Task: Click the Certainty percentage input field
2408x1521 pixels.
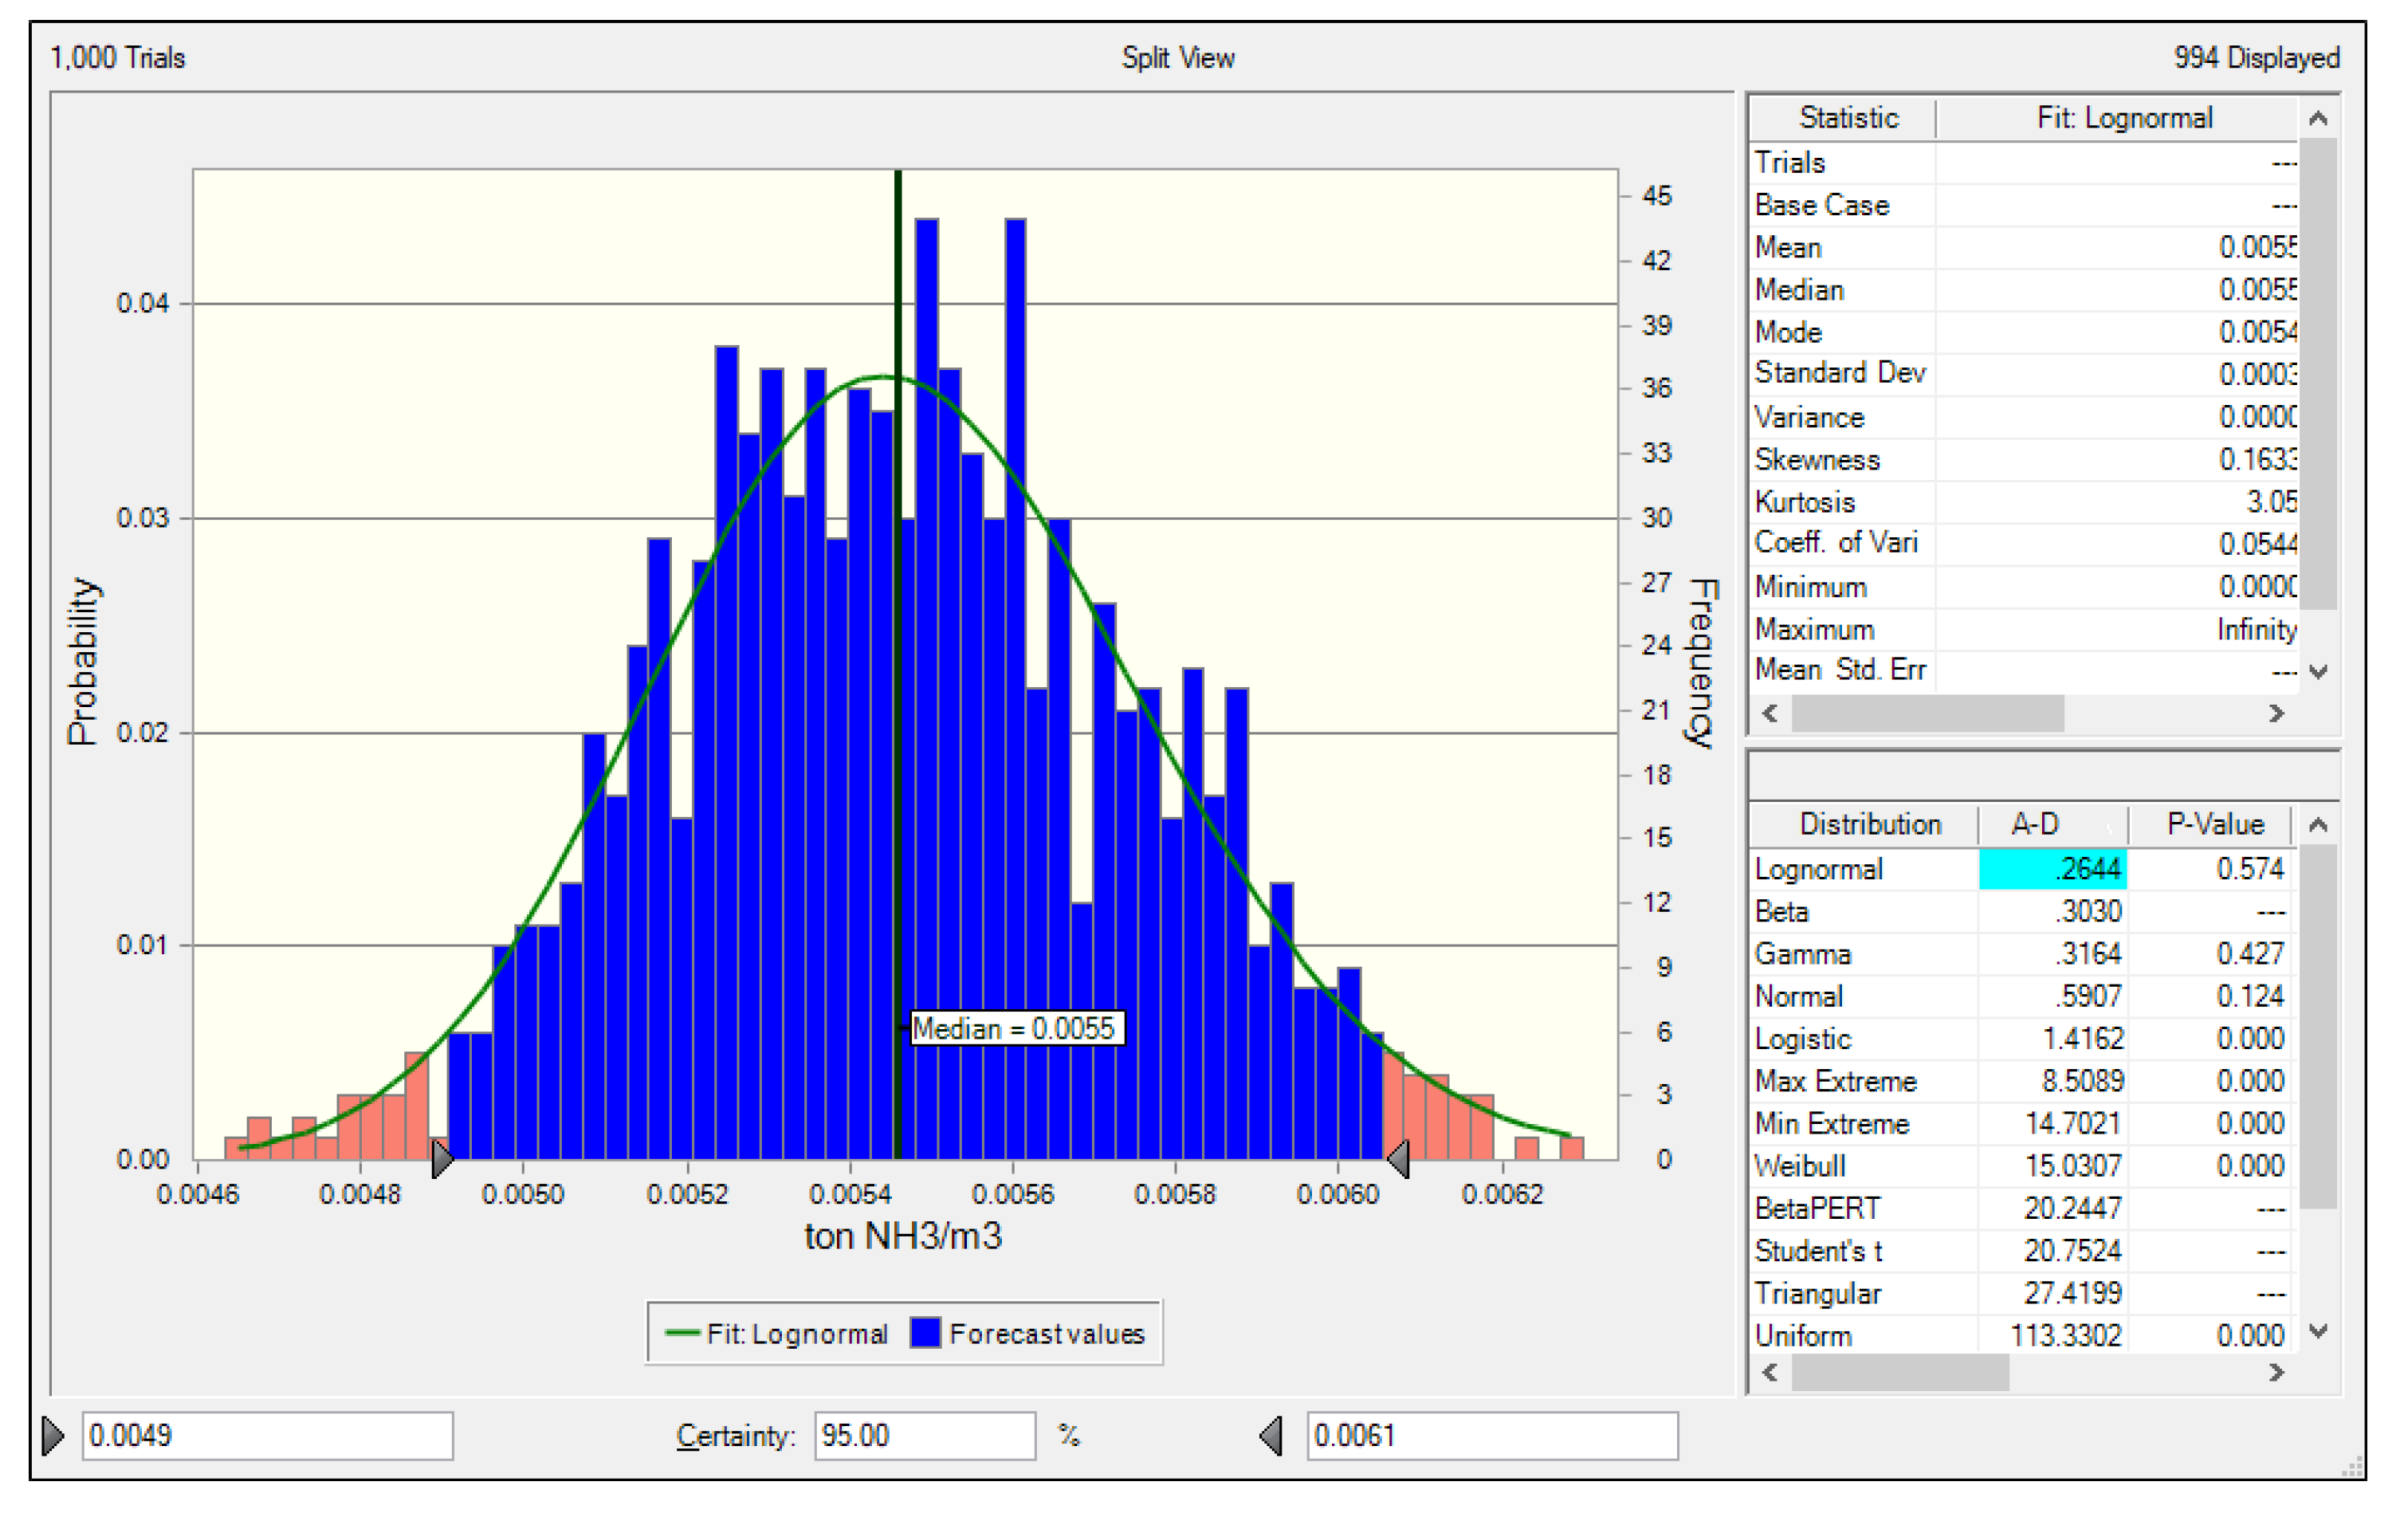Action: (x=924, y=1436)
